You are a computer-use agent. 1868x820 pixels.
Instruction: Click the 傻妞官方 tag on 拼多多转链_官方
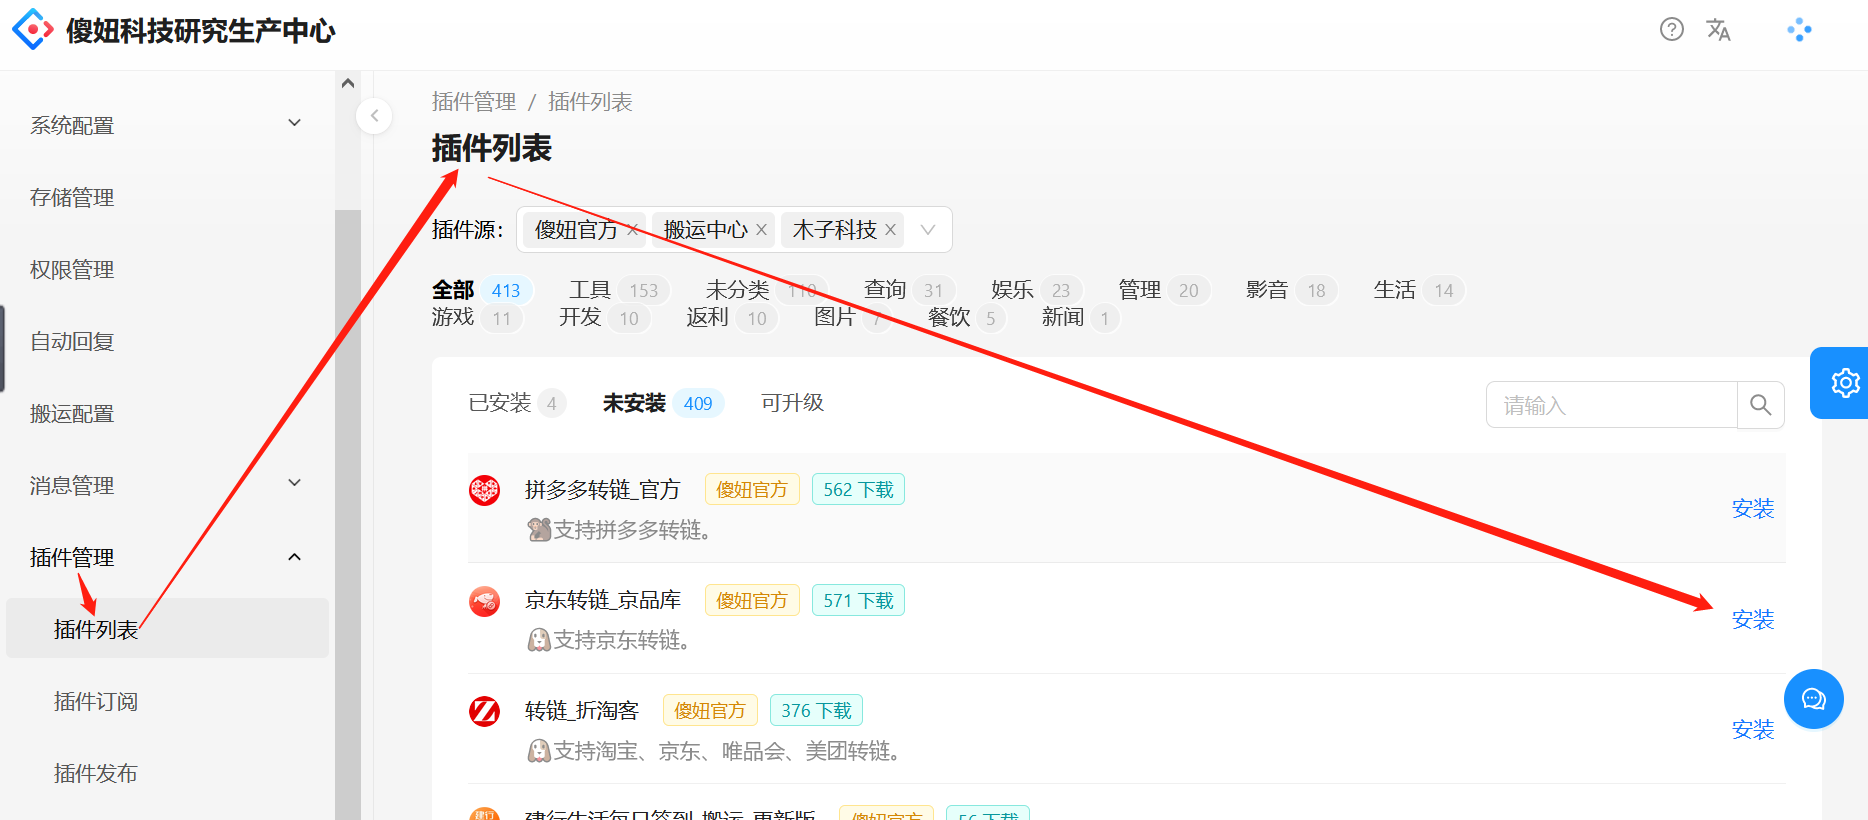(x=752, y=490)
